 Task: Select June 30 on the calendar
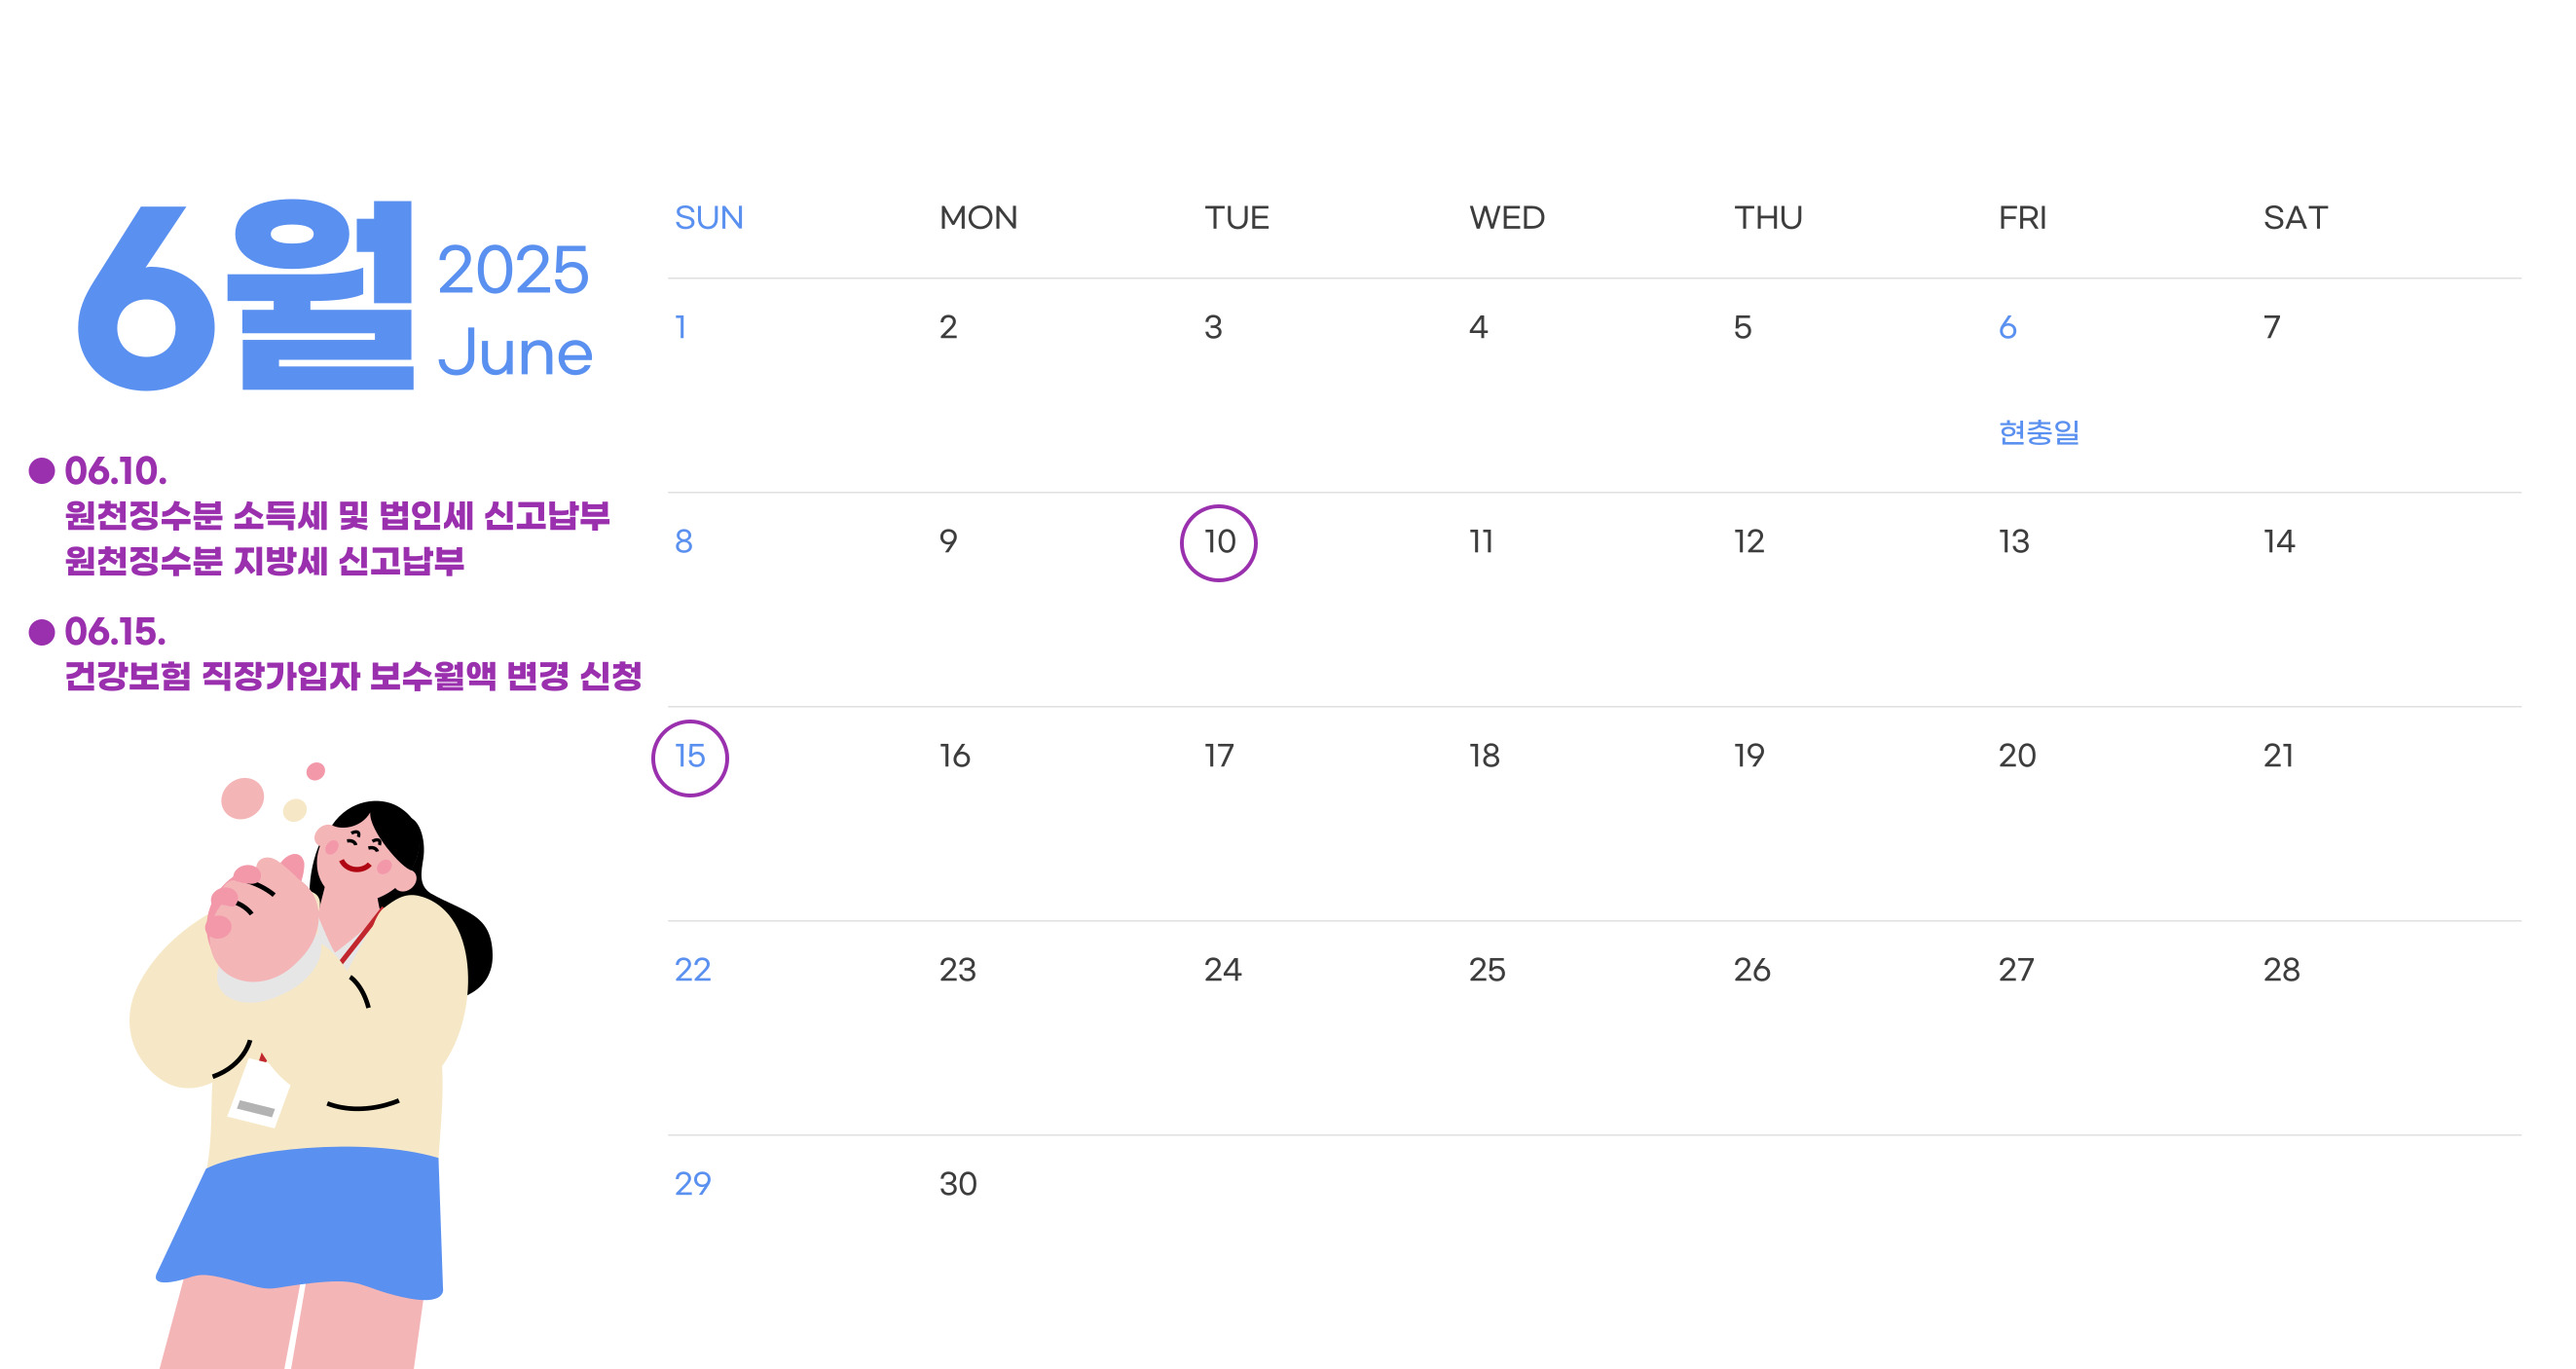957,1184
